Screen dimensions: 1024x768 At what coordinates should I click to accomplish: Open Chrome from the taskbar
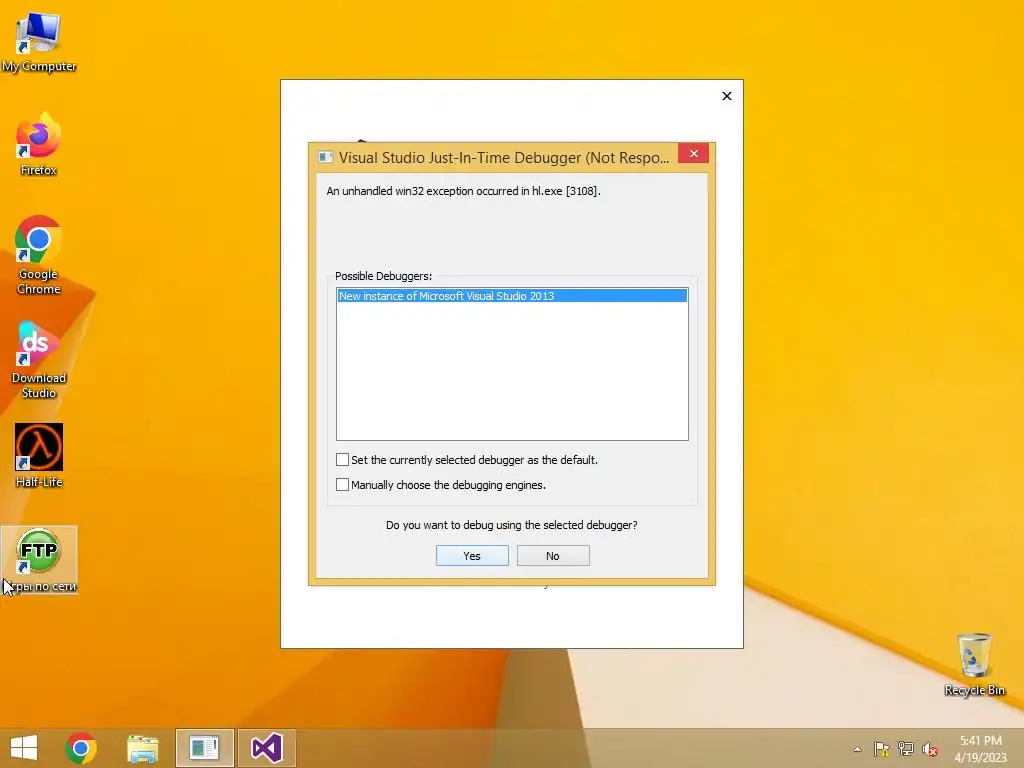click(x=81, y=748)
